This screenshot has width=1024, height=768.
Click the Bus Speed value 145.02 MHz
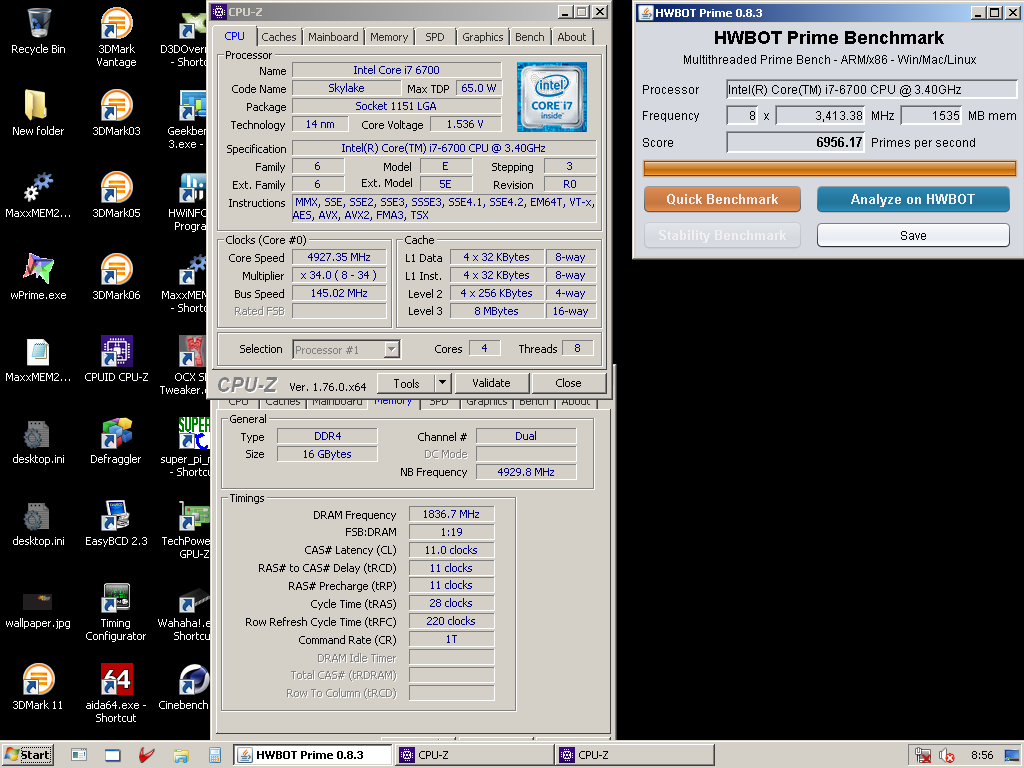(x=339, y=293)
